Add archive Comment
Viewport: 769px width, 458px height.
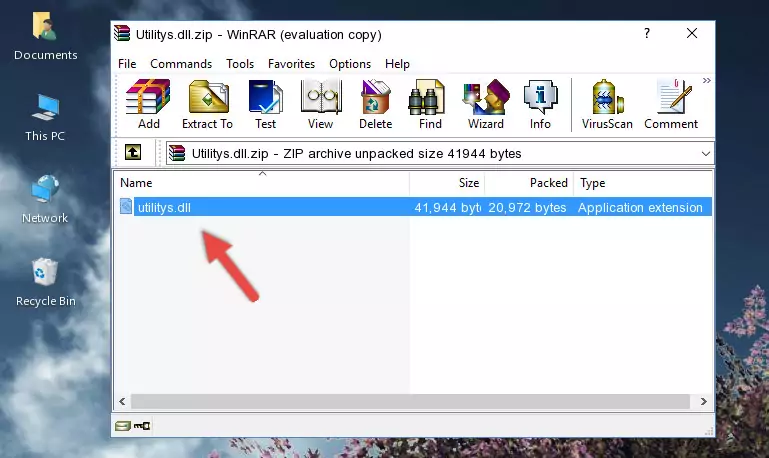pos(671,104)
